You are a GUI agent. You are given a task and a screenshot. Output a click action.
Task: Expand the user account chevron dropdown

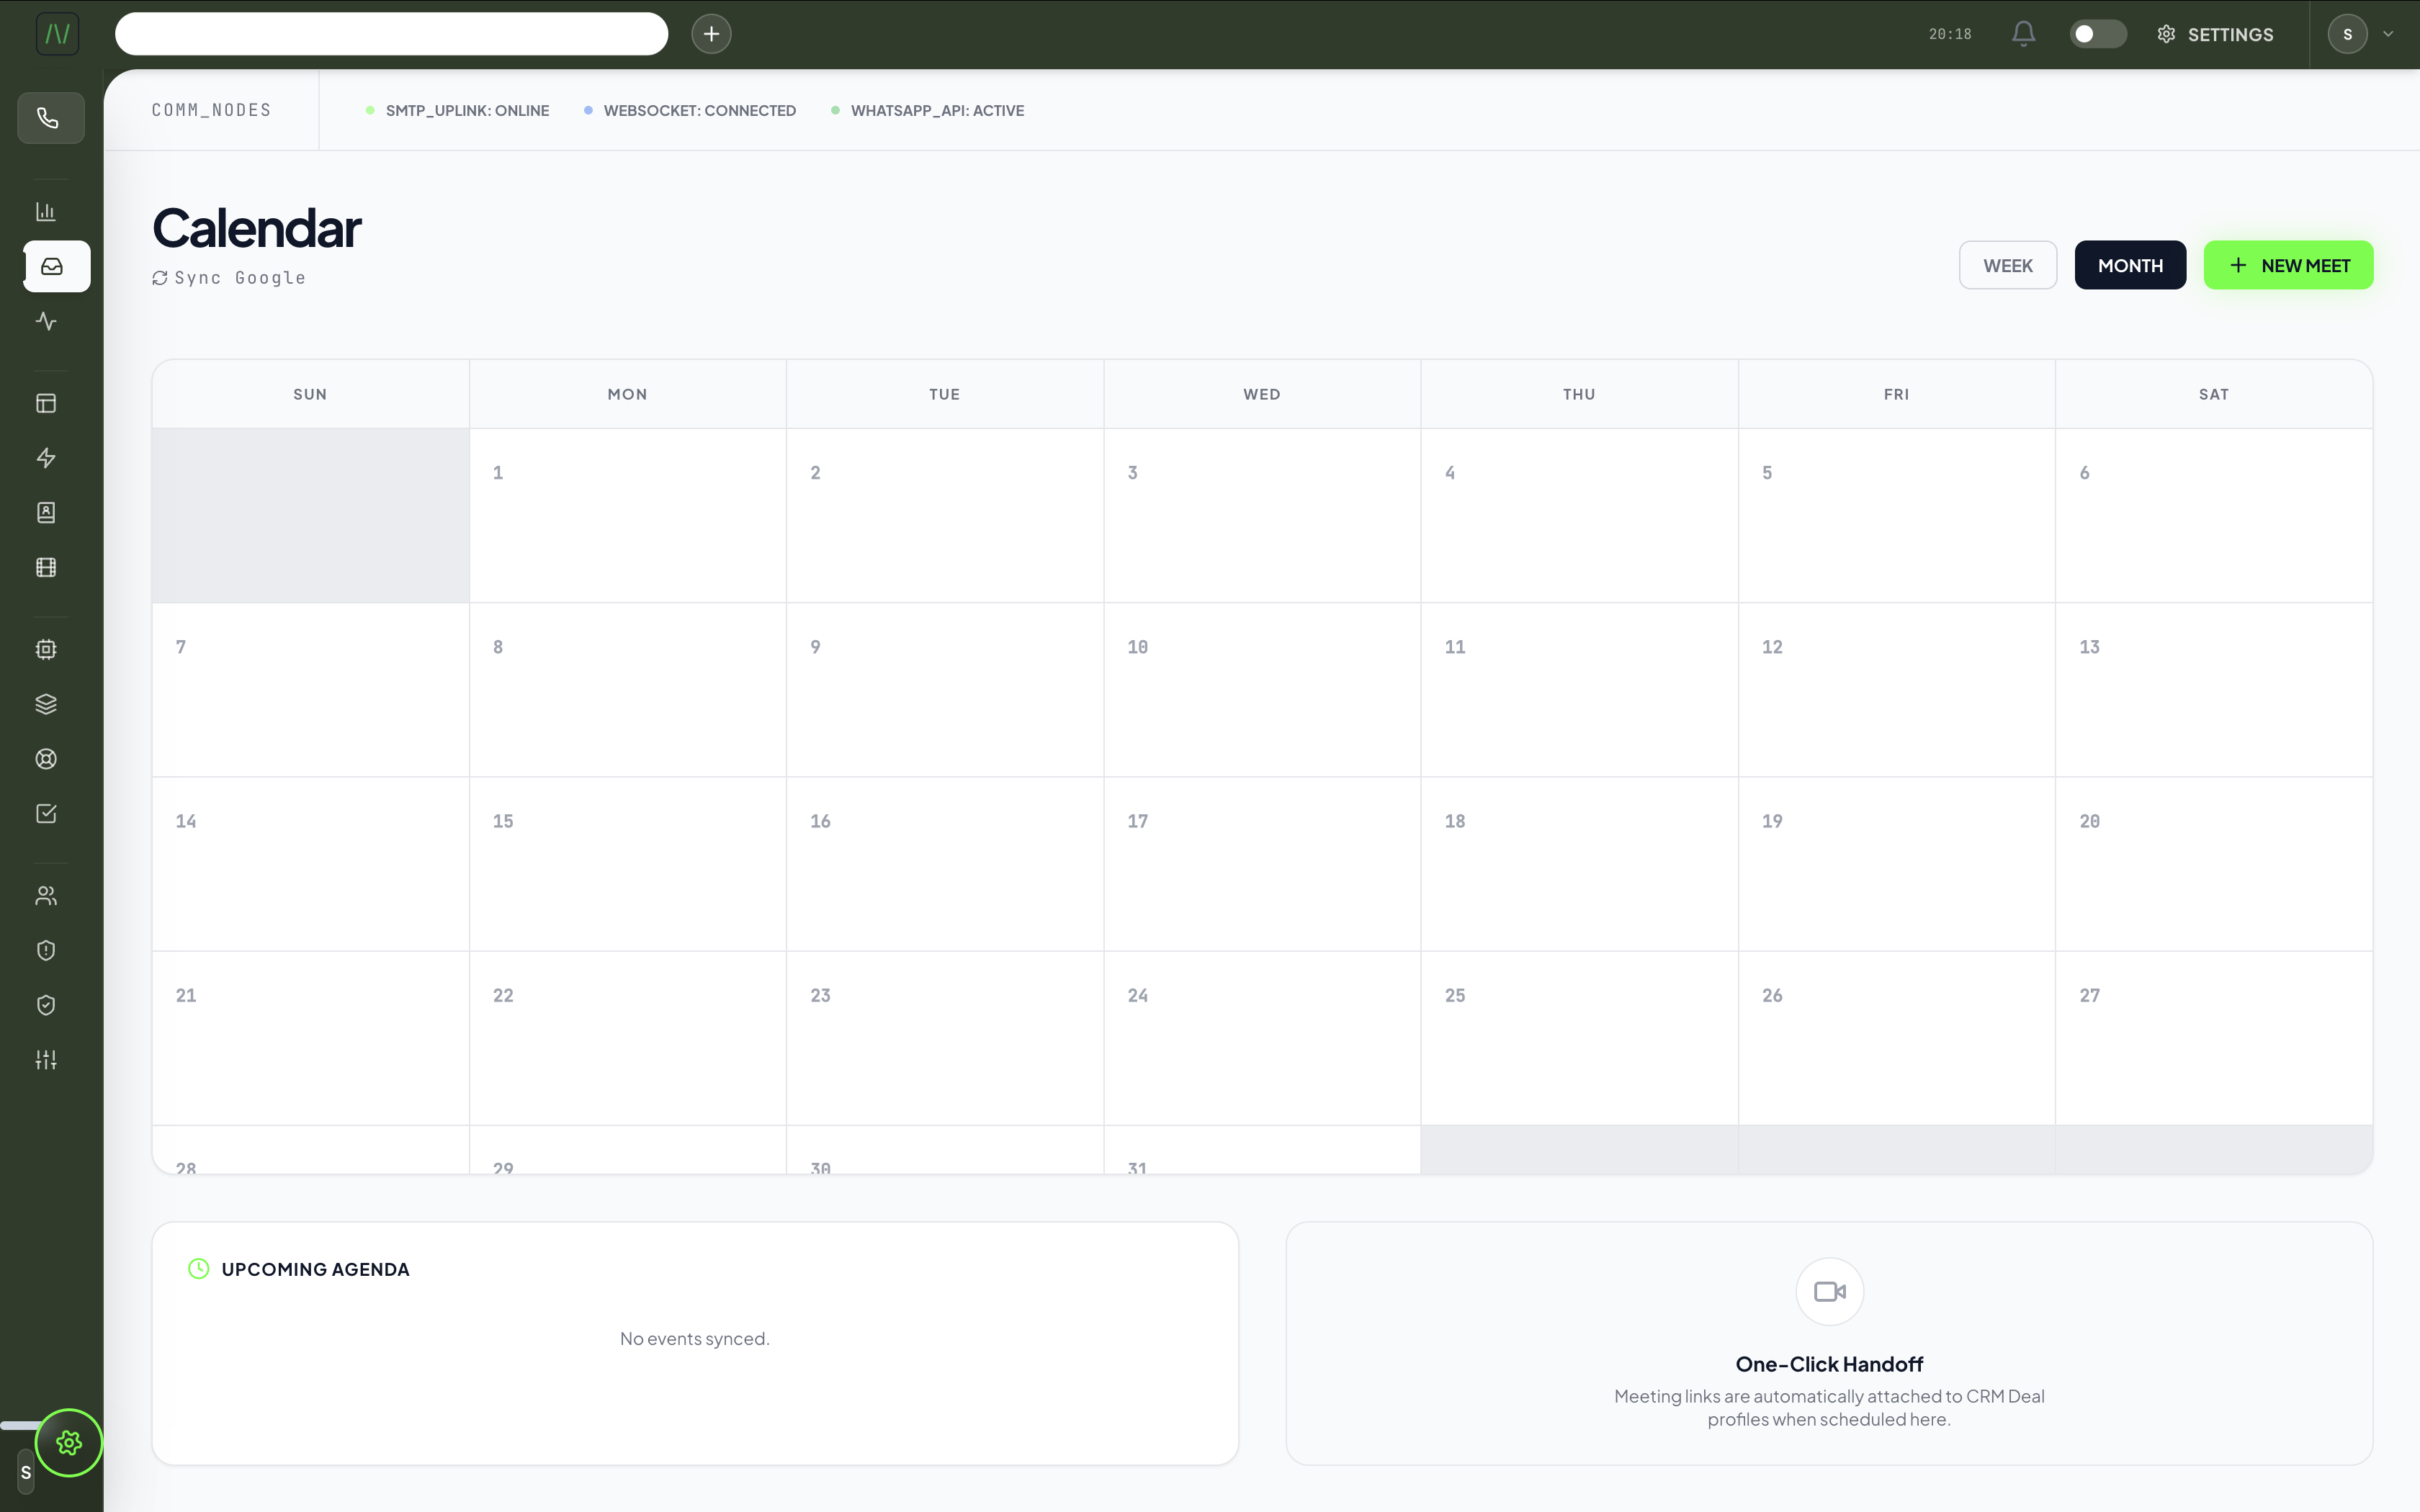point(2389,33)
